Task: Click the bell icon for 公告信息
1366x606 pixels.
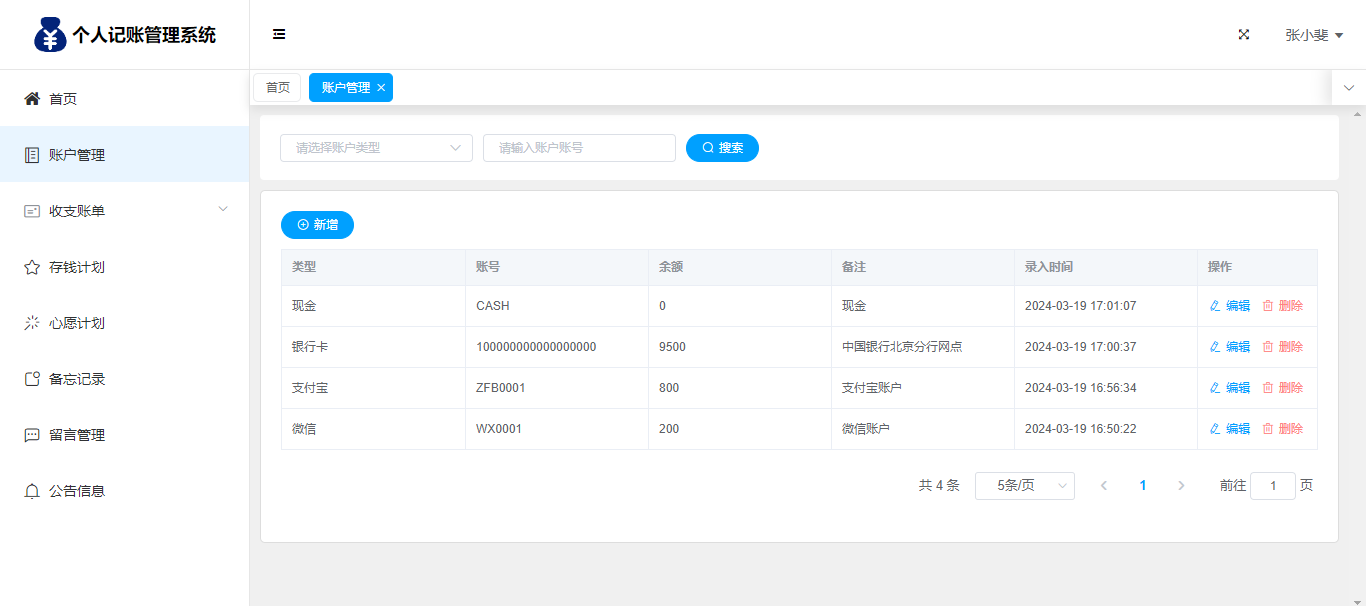Action: 32,491
